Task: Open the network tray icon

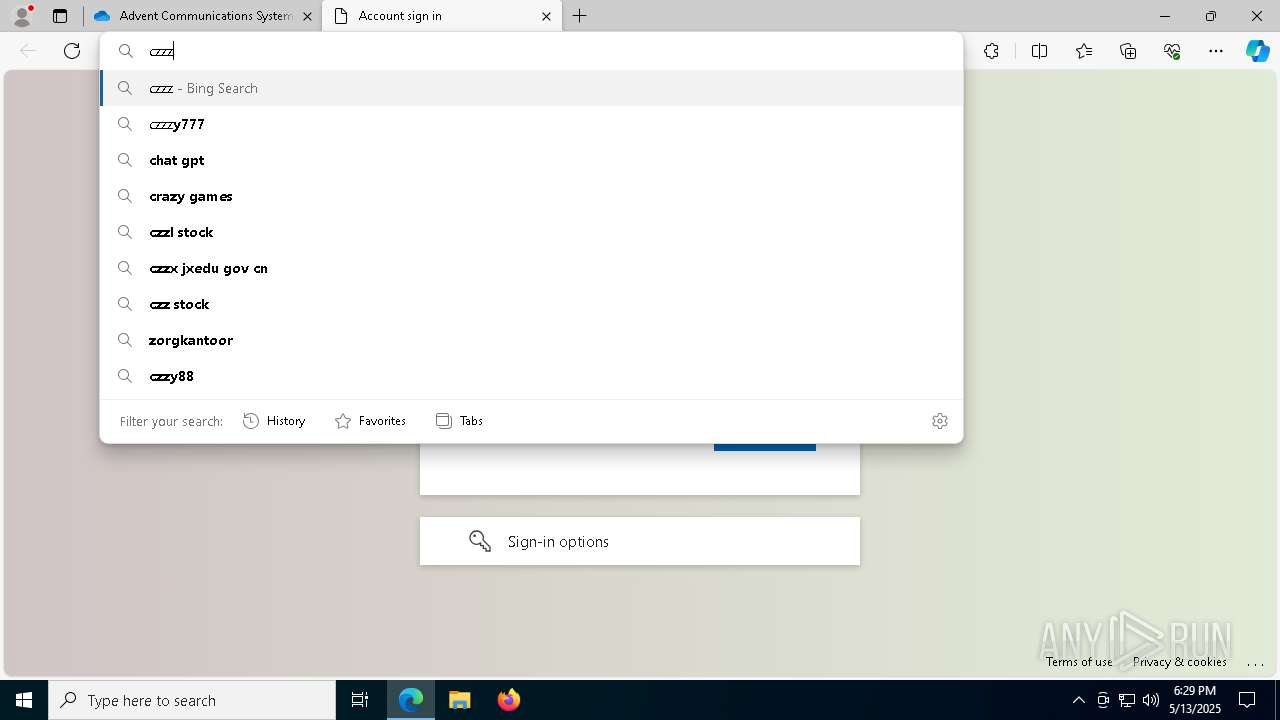Action: pyautogui.click(x=1127, y=700)
